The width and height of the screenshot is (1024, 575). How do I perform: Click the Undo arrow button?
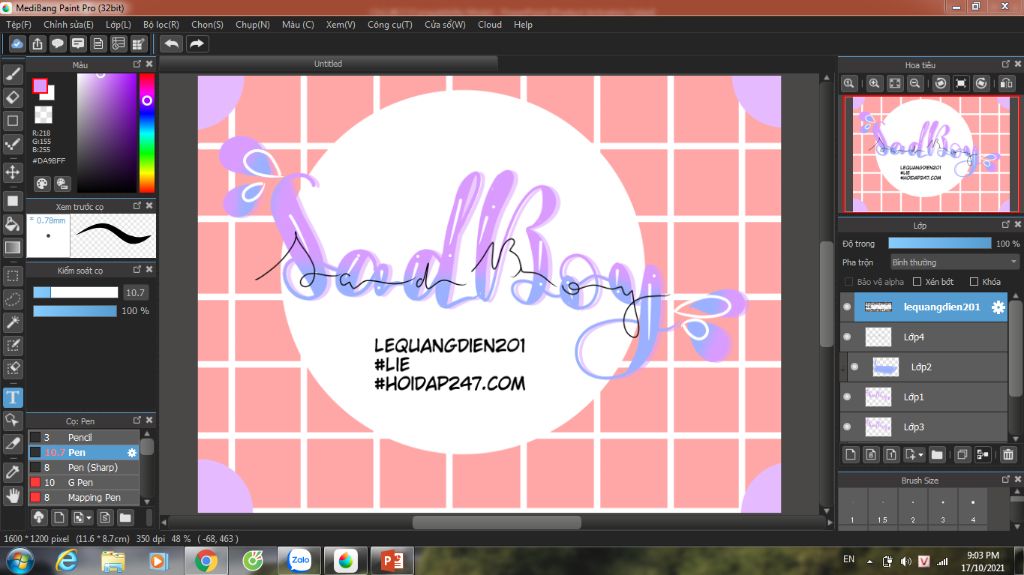point(172,44)
